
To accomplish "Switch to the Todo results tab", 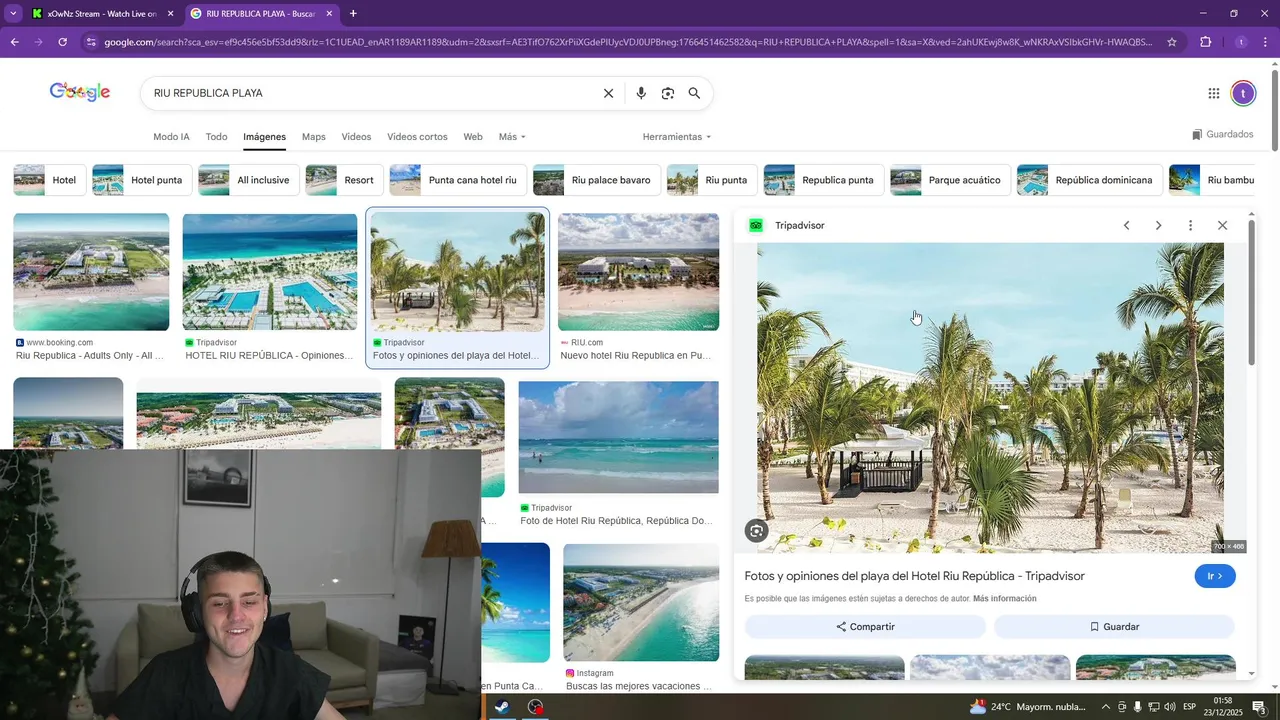I will 216,136.
